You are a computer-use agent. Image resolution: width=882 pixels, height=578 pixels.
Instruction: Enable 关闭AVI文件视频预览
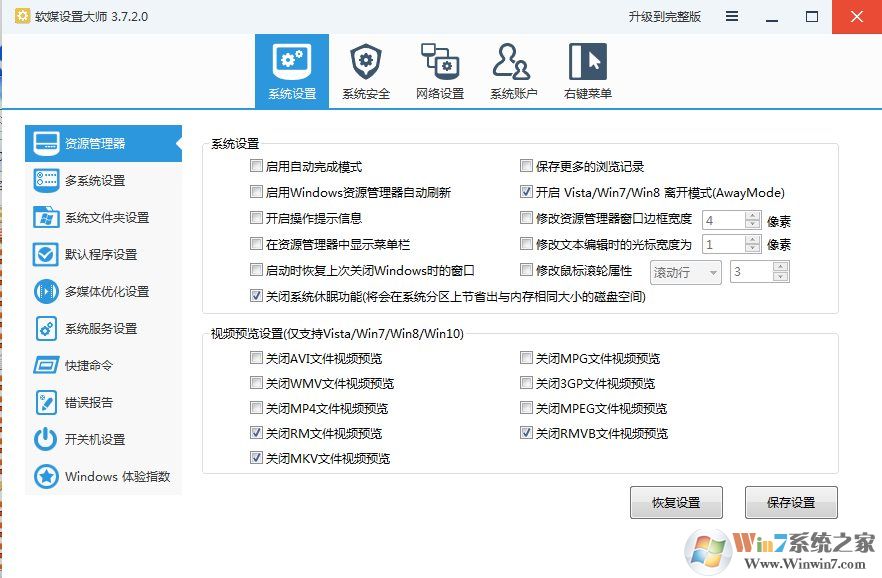coord(257,358)
